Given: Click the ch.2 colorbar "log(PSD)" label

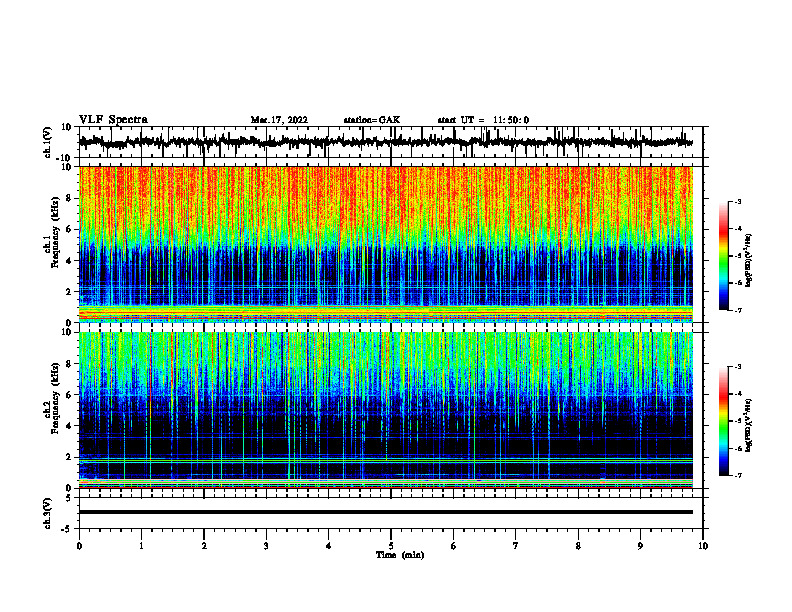Looking at the screenshot, I should (749, 425).
